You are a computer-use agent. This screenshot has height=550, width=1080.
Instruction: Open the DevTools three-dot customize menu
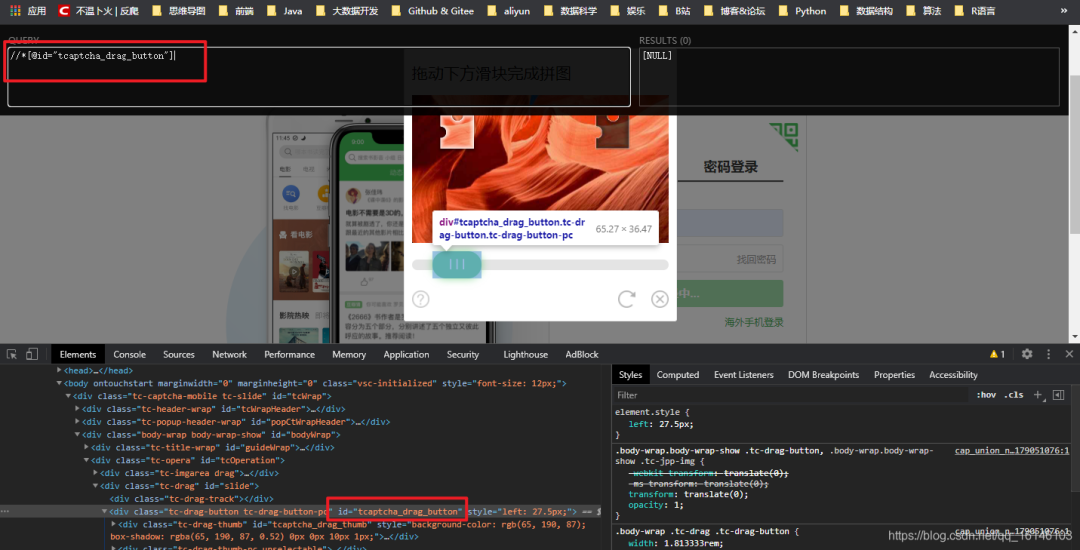[1048, 354]
